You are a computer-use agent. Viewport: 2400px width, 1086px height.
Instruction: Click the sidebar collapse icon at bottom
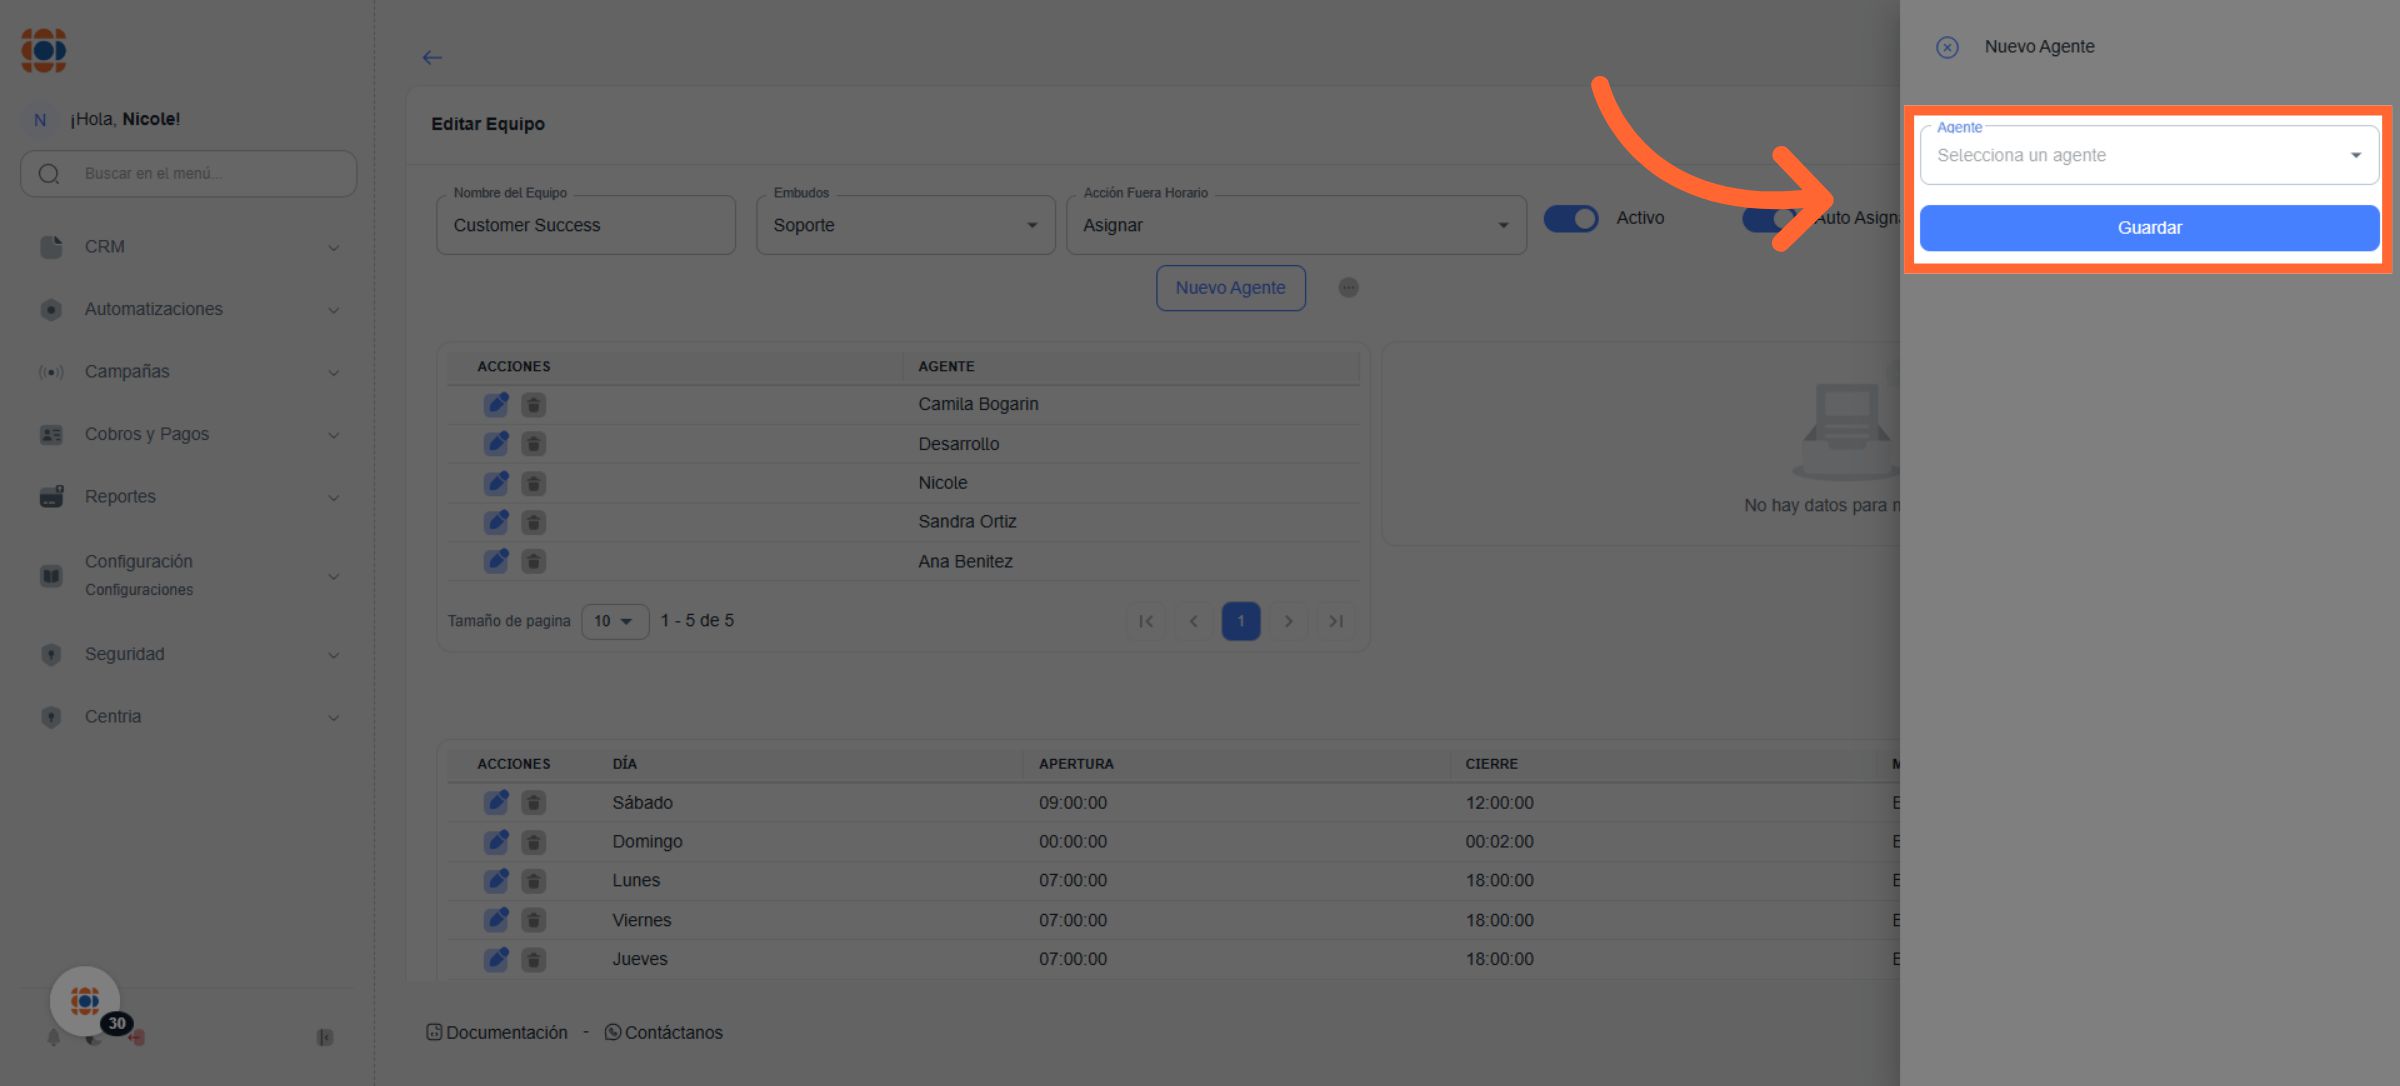pyautogui.click(x=325, y=1037)
